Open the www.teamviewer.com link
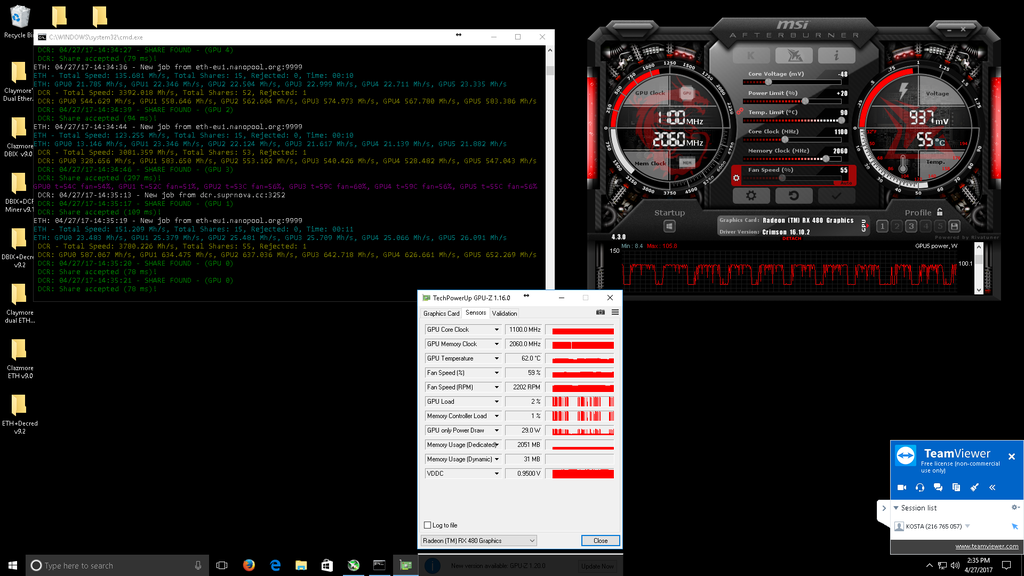Screen dimensions: 1024x576 pos(987,546)
